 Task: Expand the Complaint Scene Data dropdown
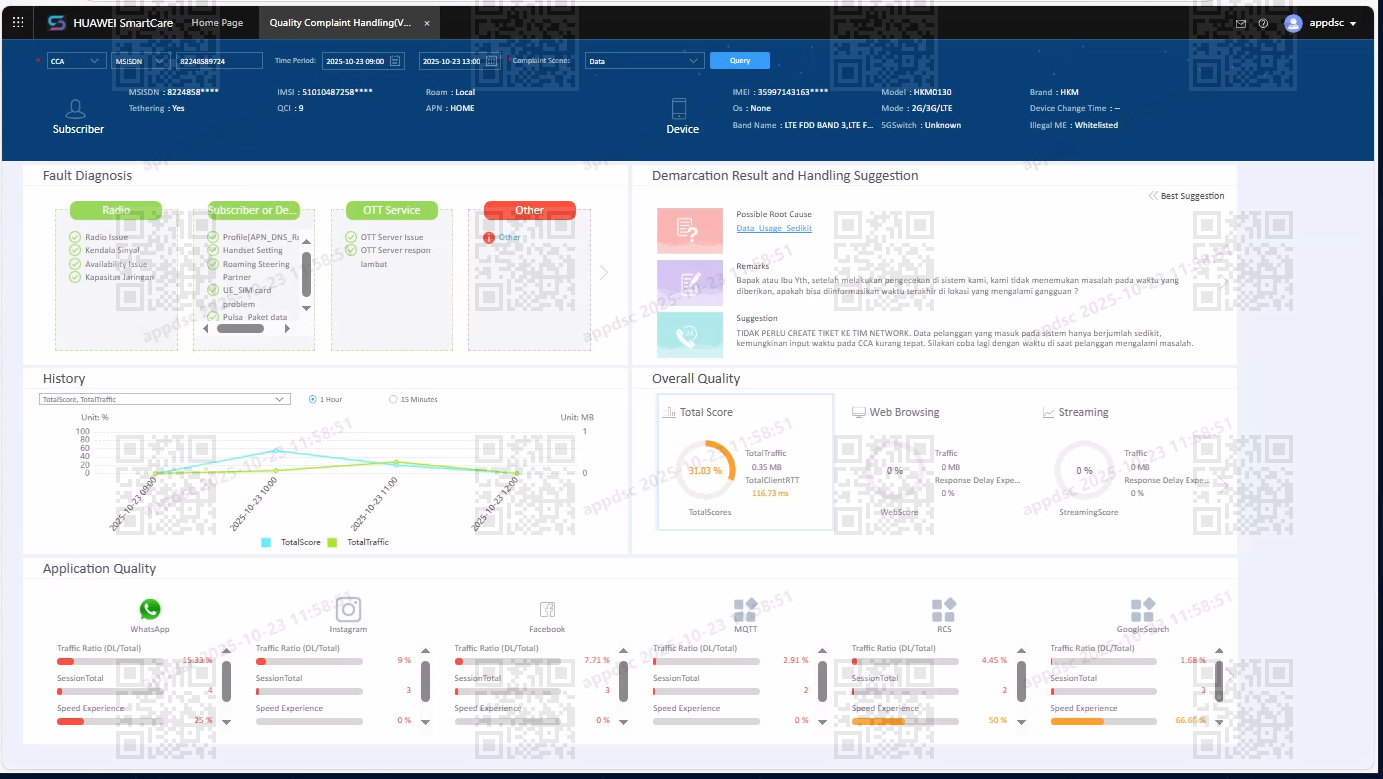tap(644, 61)
